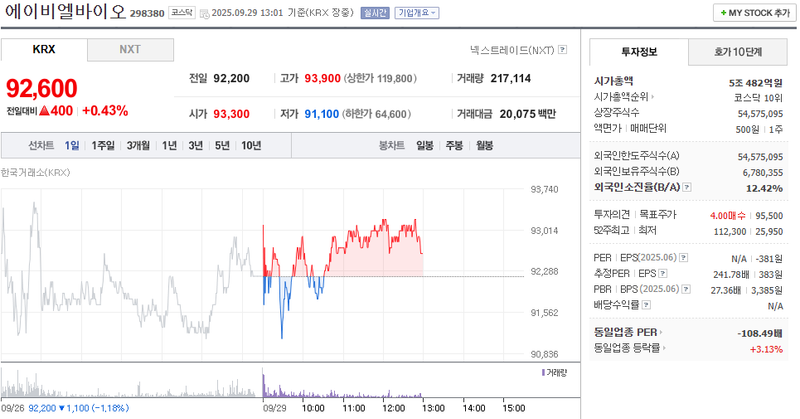Show the 월봉 candlestick chart
Screen dimensions: 800x419
click(485, 146)
